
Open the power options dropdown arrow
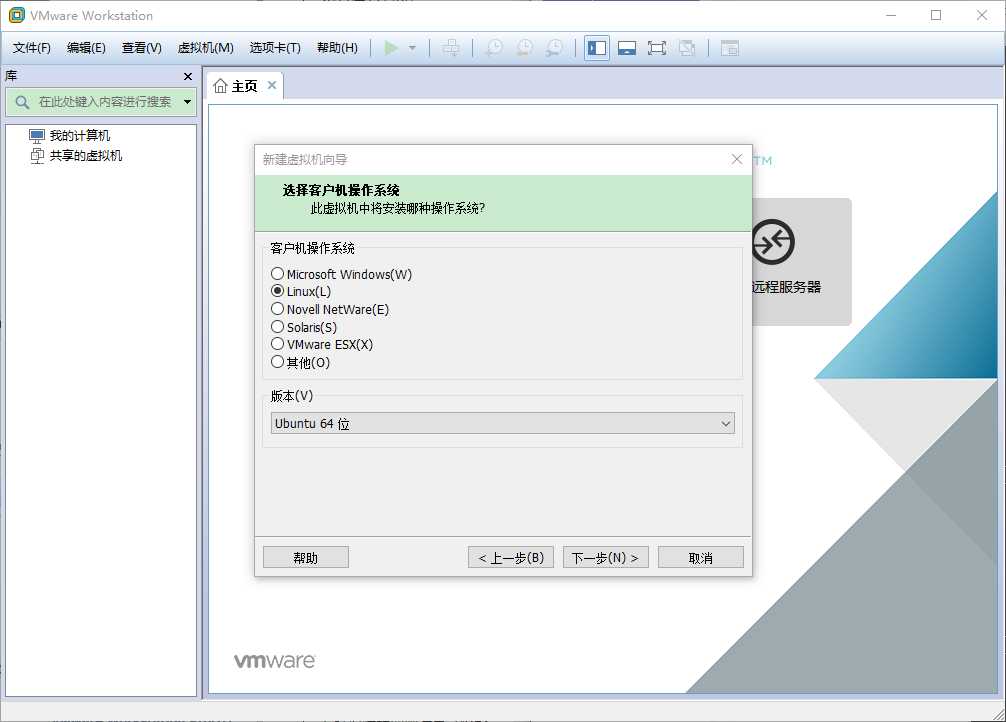click(x=413, y=48)
